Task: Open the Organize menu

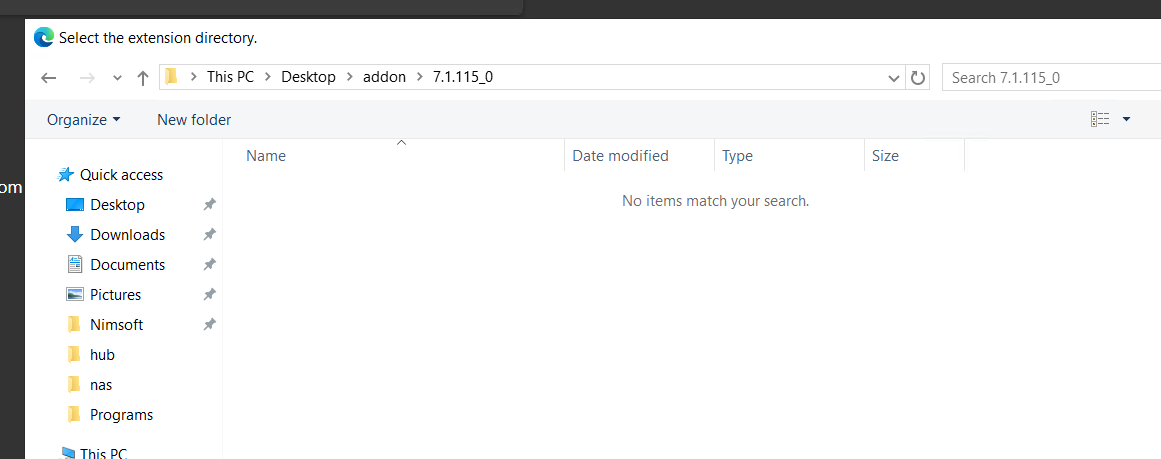Action: coord(83,120)
